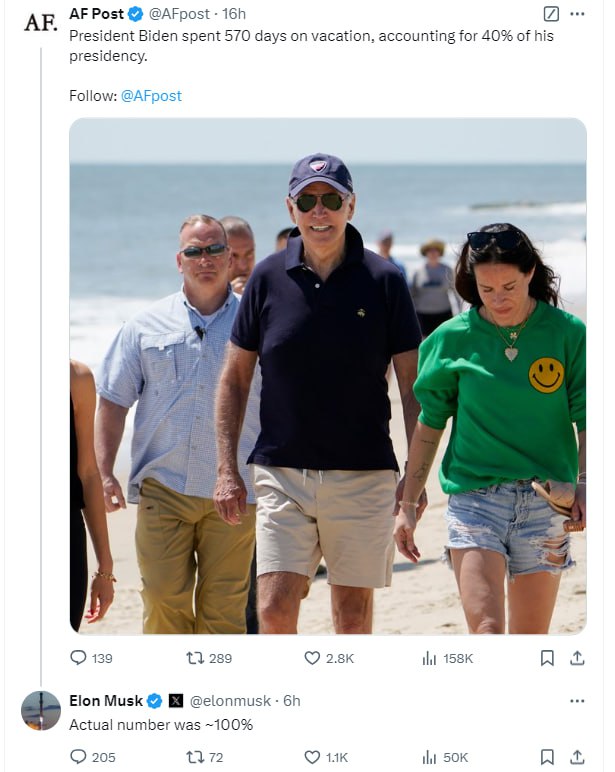Share the AF Post tweet
The width and height of the screenshot is (615, 772).
(577, 658)
